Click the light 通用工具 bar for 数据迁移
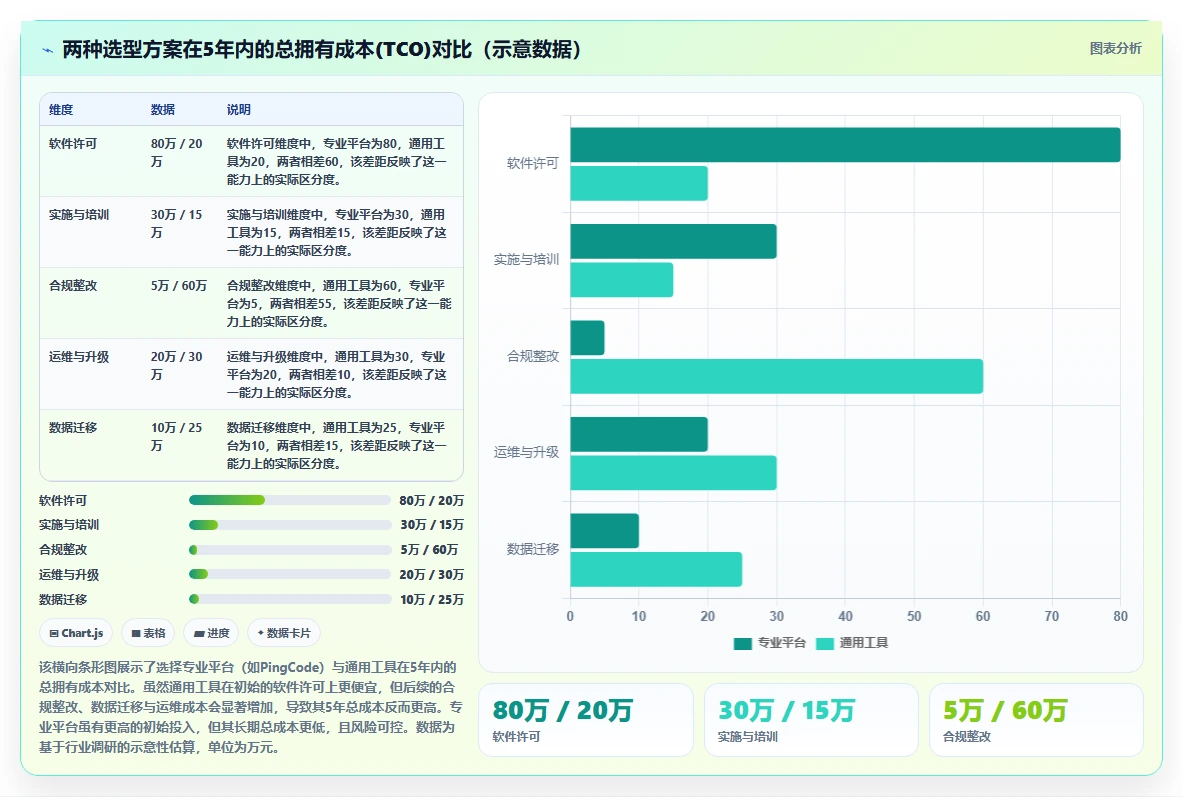1183x797 pixels. click(x=656, y=570)
